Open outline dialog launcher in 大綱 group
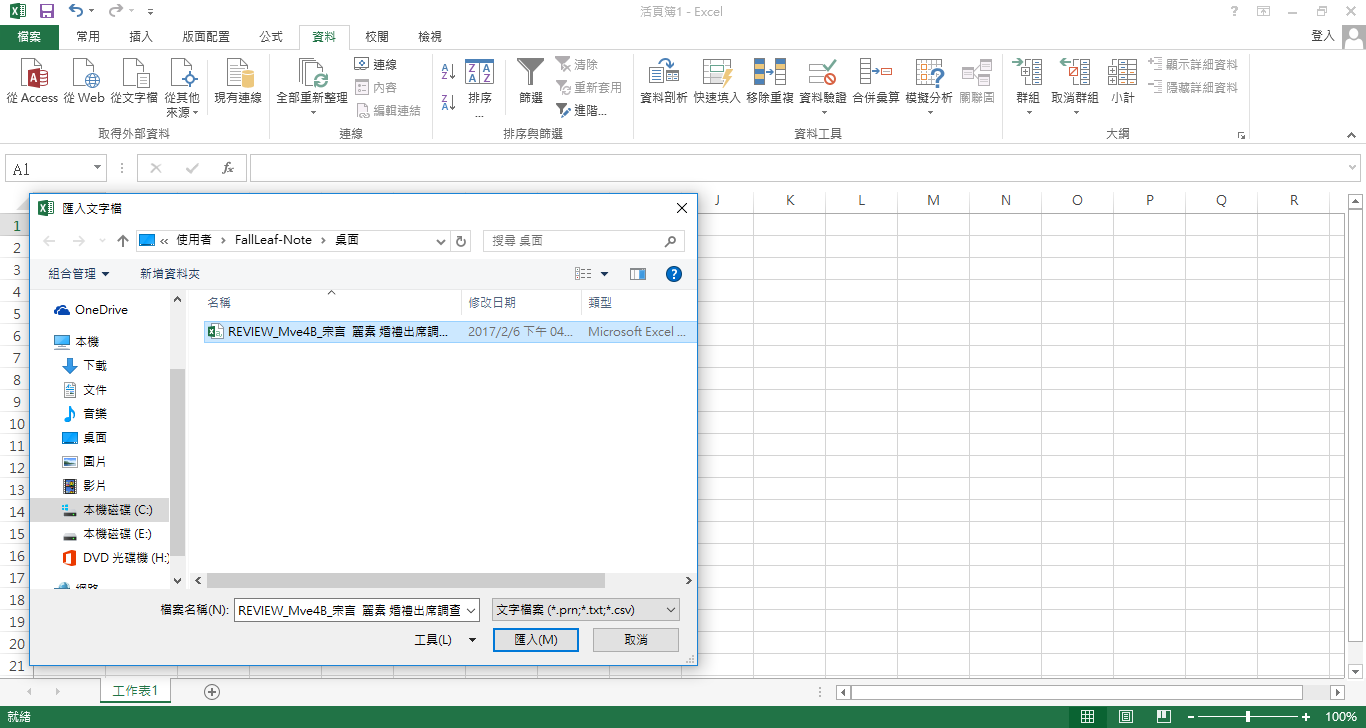 [x=1241, y=135]
